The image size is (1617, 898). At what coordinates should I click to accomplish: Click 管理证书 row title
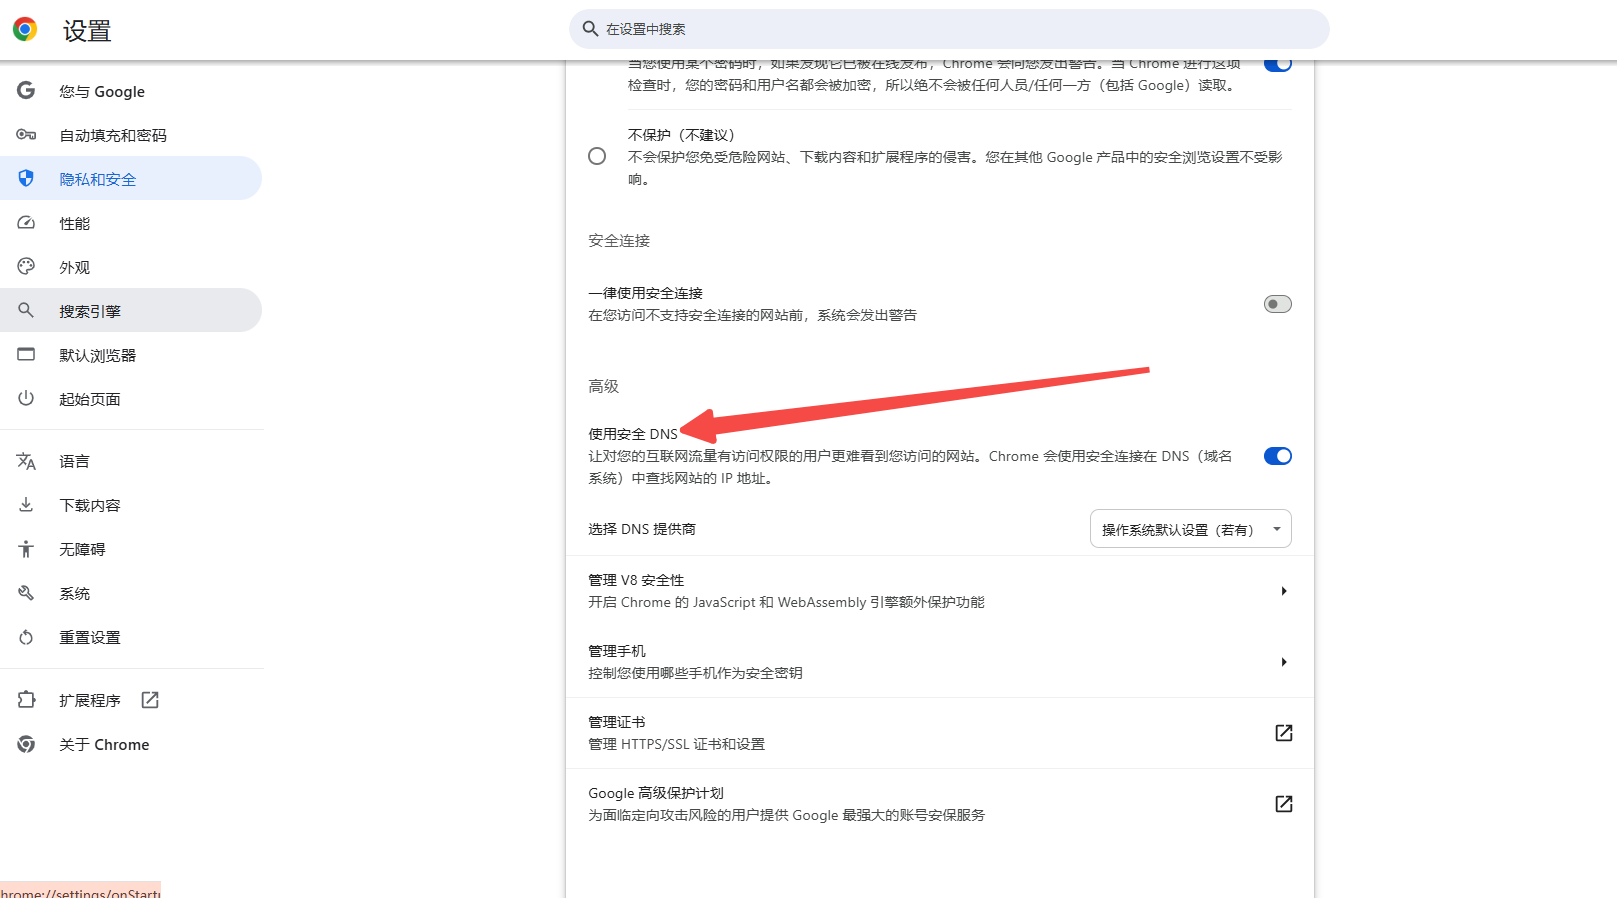pyautogui.click(x=616, y=722)
